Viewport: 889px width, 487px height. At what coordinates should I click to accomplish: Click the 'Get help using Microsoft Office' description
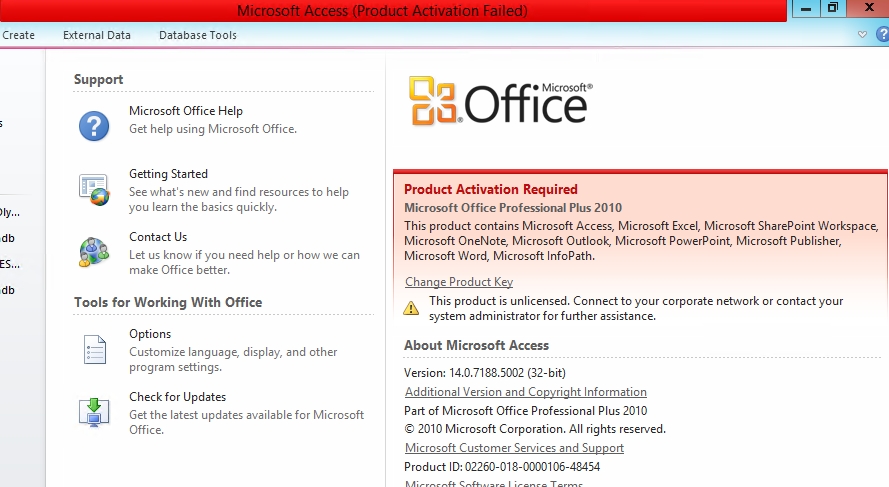[x=213, y=129]
